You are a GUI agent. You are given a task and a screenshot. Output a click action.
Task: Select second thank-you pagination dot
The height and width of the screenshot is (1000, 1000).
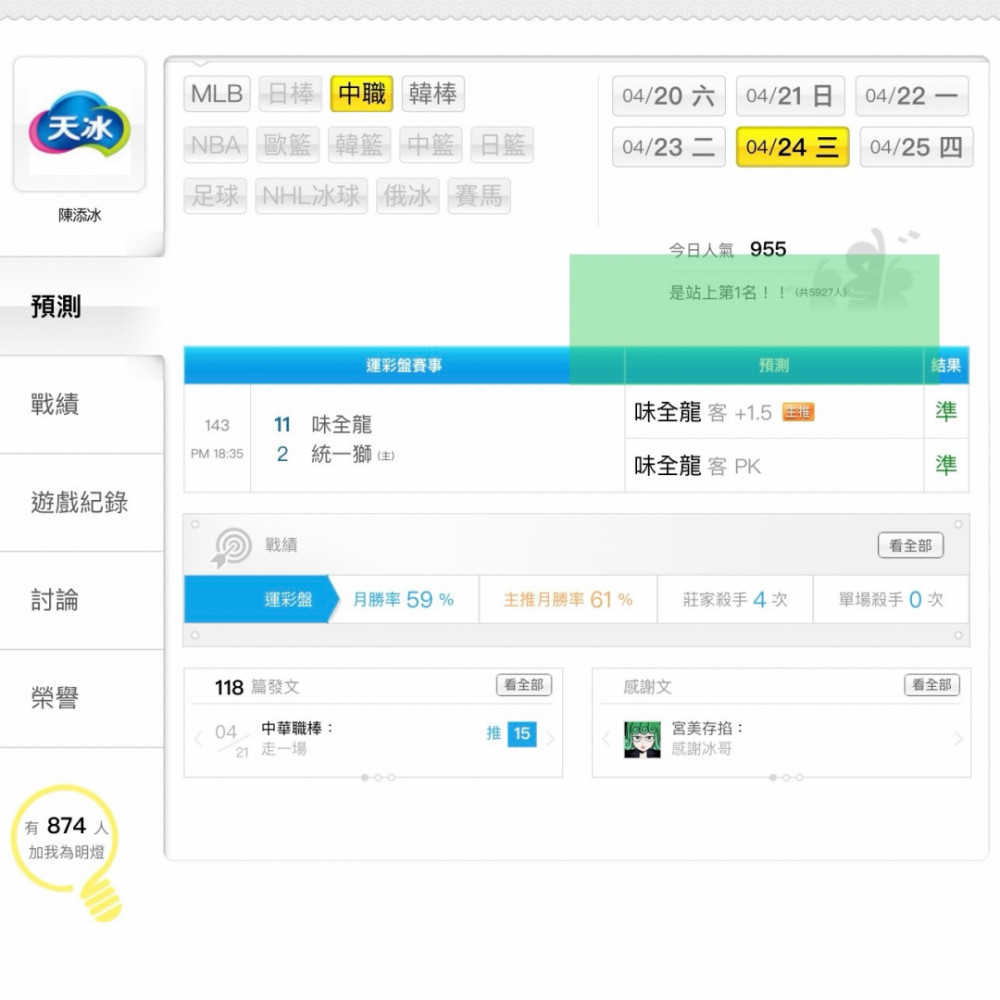[786, 777]
